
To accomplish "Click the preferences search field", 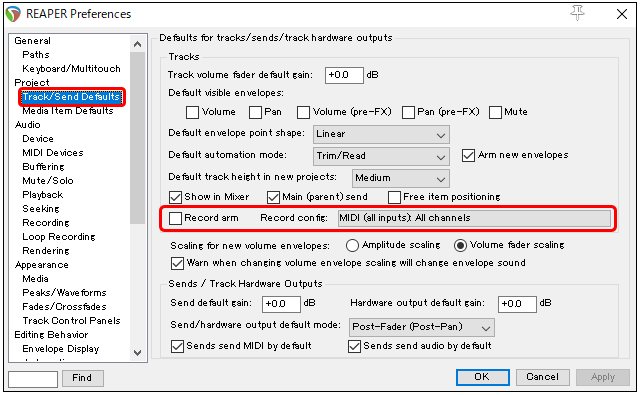I will [33, 379].
